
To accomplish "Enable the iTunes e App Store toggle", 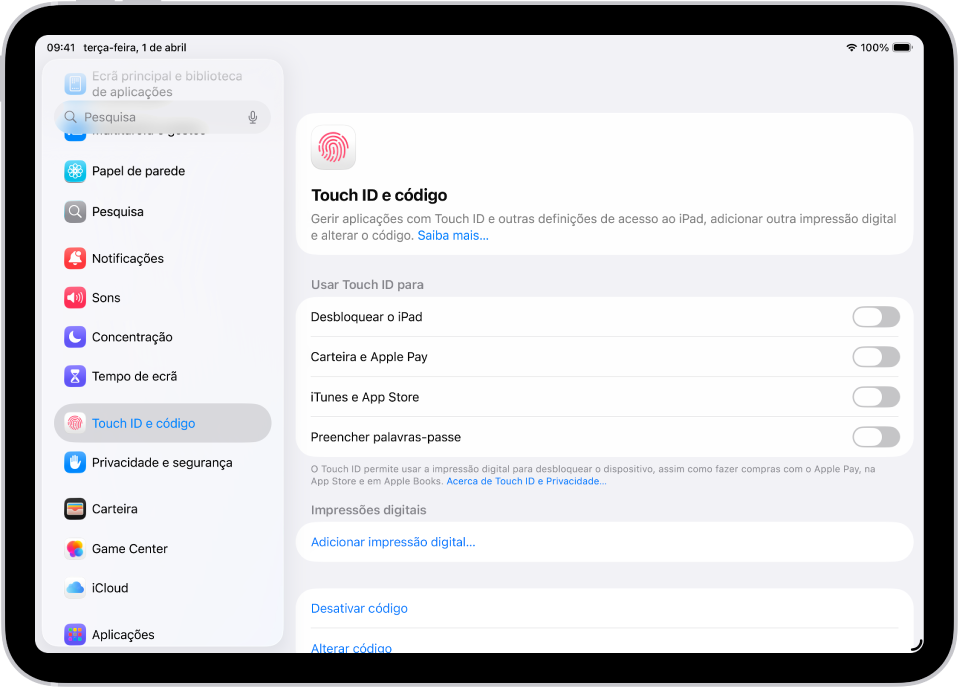I will [876, 397].
